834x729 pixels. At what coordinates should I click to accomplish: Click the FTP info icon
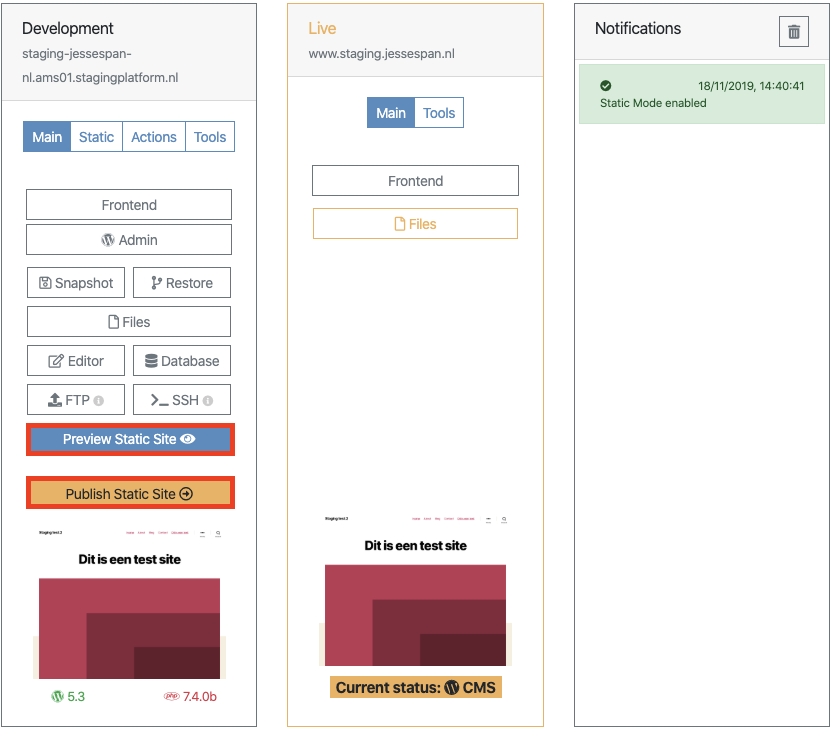tap(98, 400)
